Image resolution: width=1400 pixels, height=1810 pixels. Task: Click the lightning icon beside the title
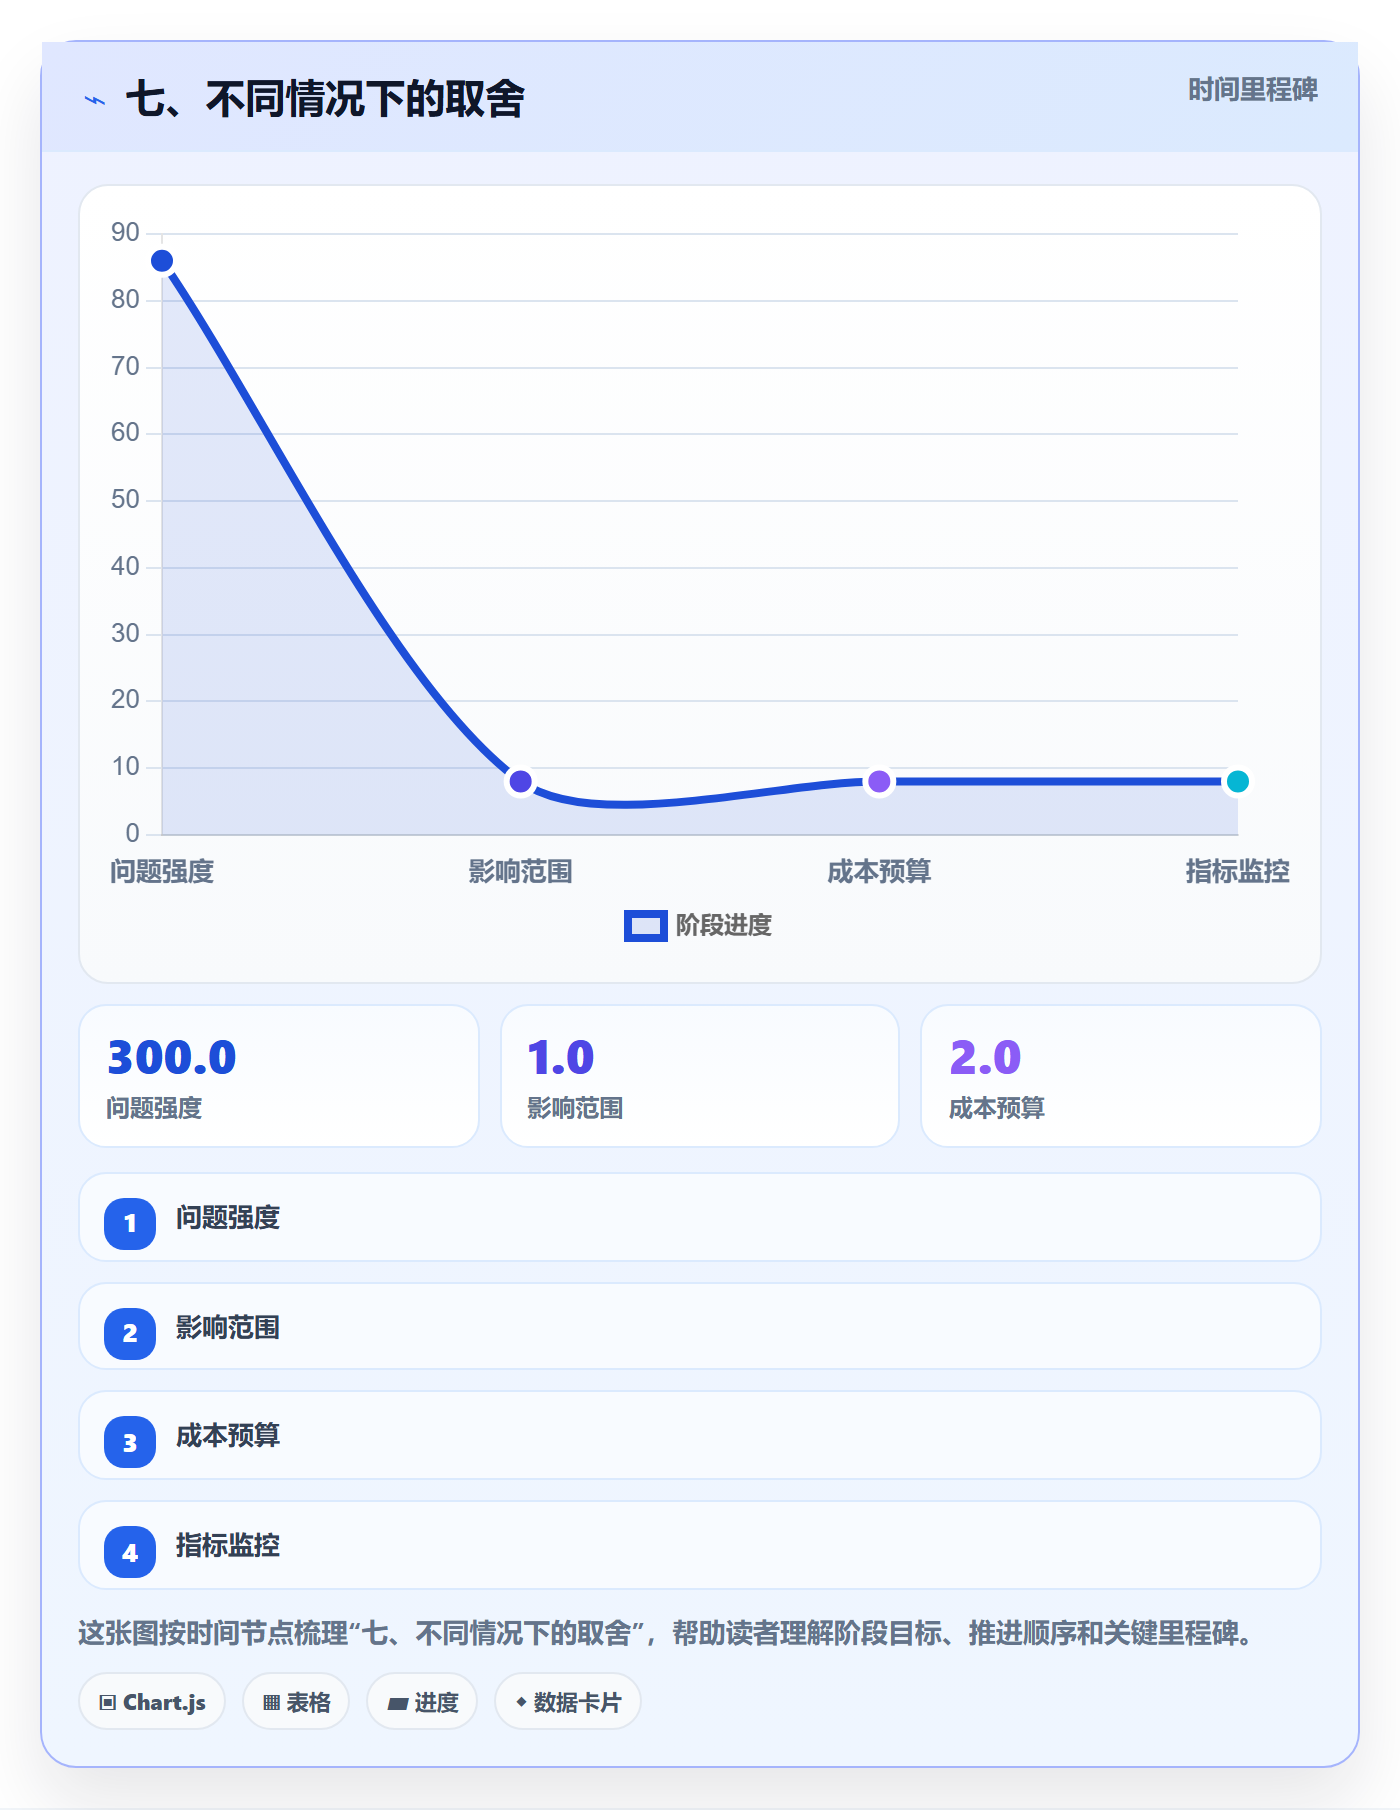pyautogui.click(x=95, y=100)
